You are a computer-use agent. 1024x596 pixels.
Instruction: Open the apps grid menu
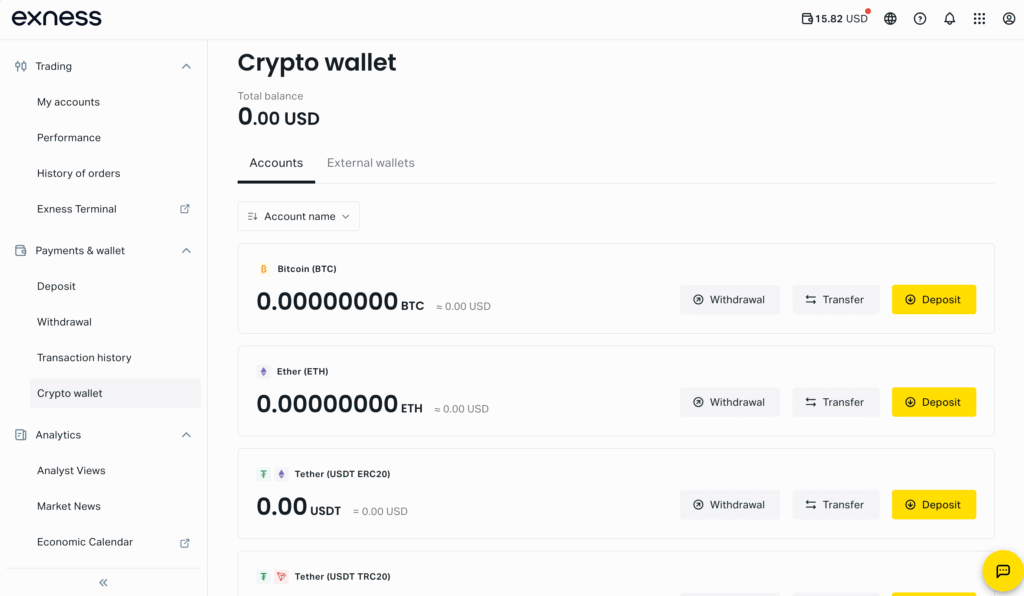pos(979,19)
